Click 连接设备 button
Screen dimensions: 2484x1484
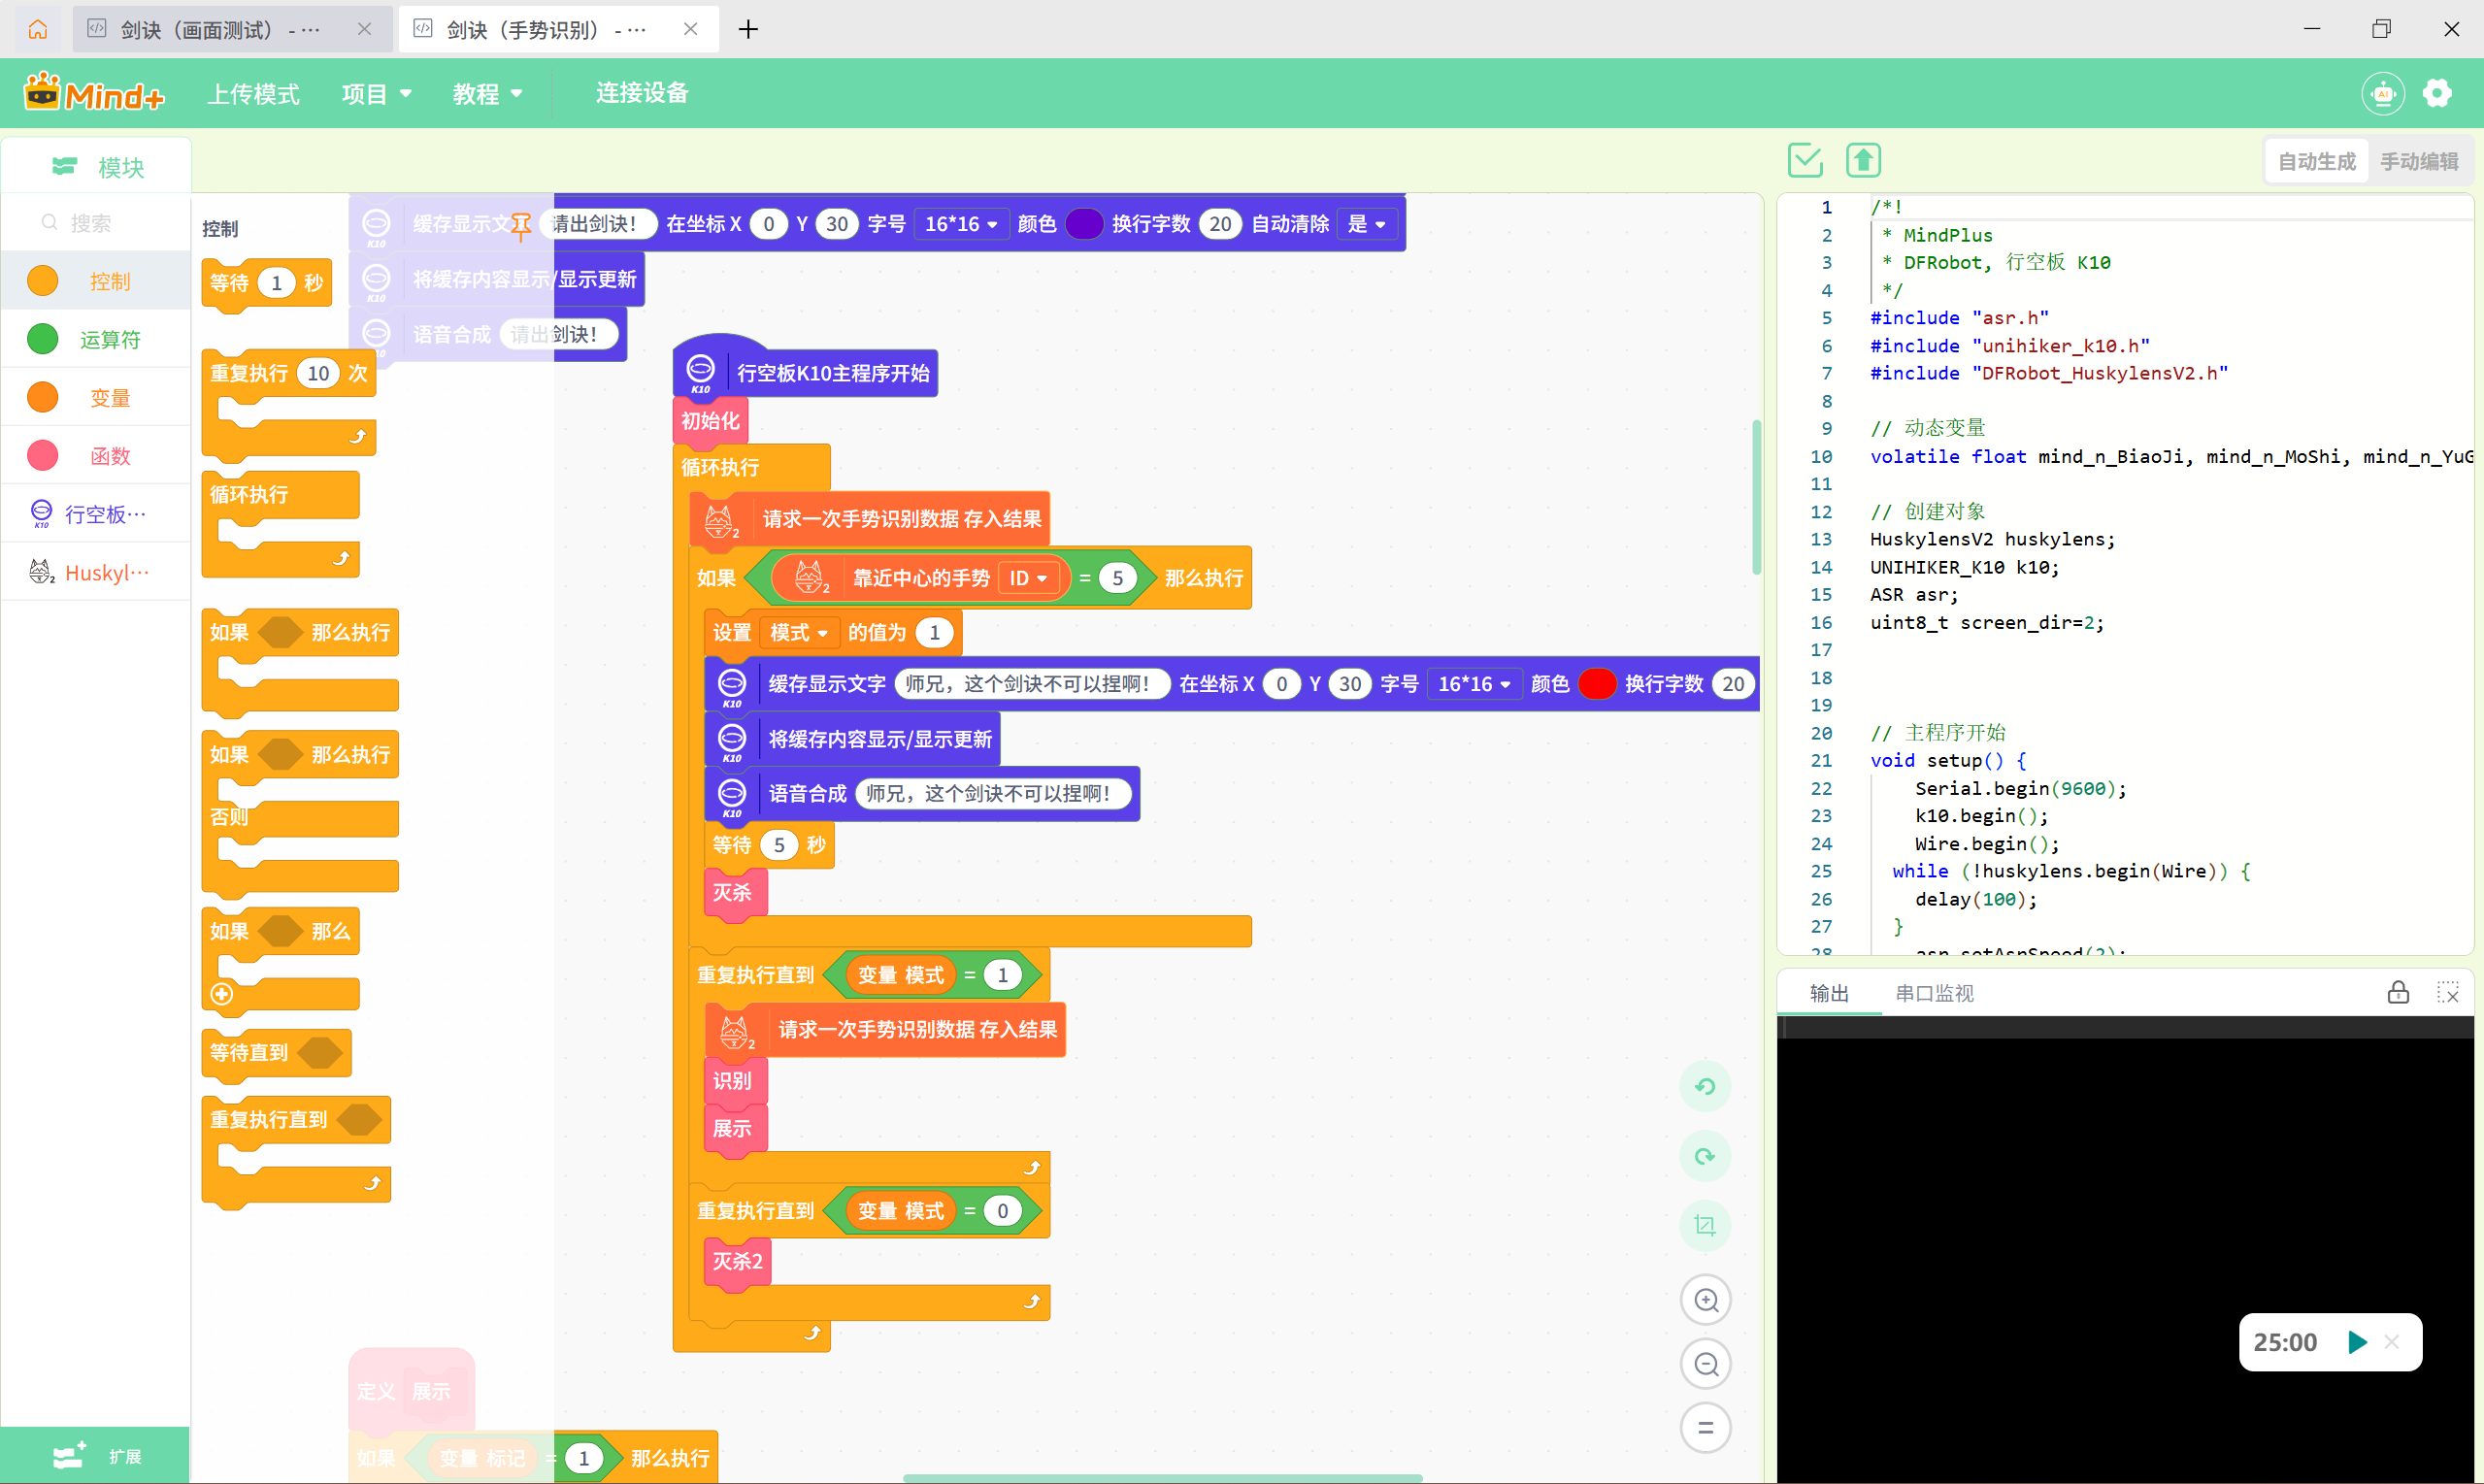[x=642, y=93]
